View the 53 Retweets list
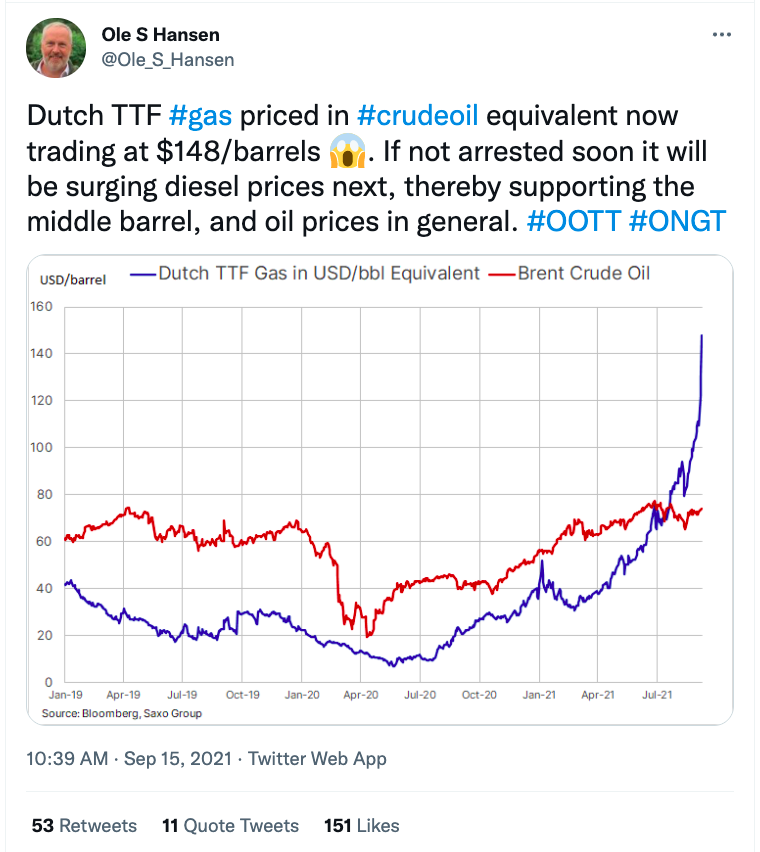 pyautogui.click(x=84, y=825)
